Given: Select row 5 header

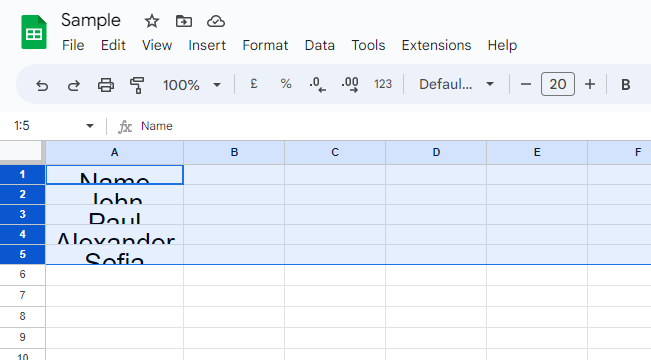Looking at the screenshot, I should 22,254.
